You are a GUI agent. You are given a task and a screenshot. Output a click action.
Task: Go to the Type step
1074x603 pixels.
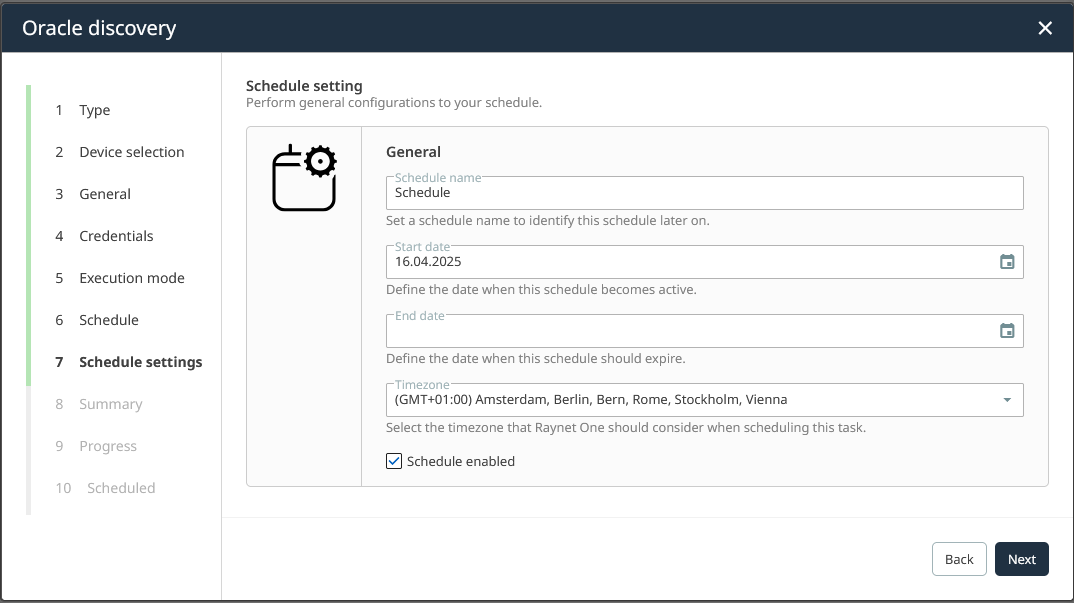pos(94,110)
